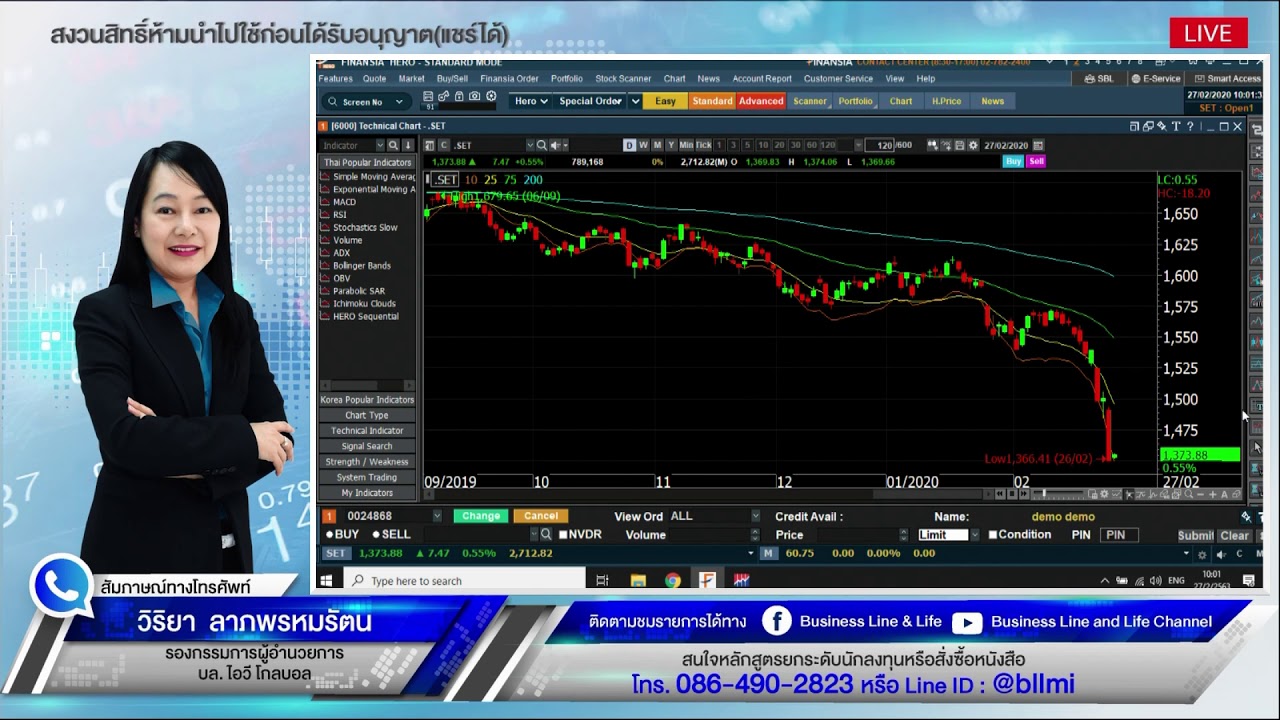
Task: Open the Account Report menu
Action: pyautogui.click(x=762, y=79)
